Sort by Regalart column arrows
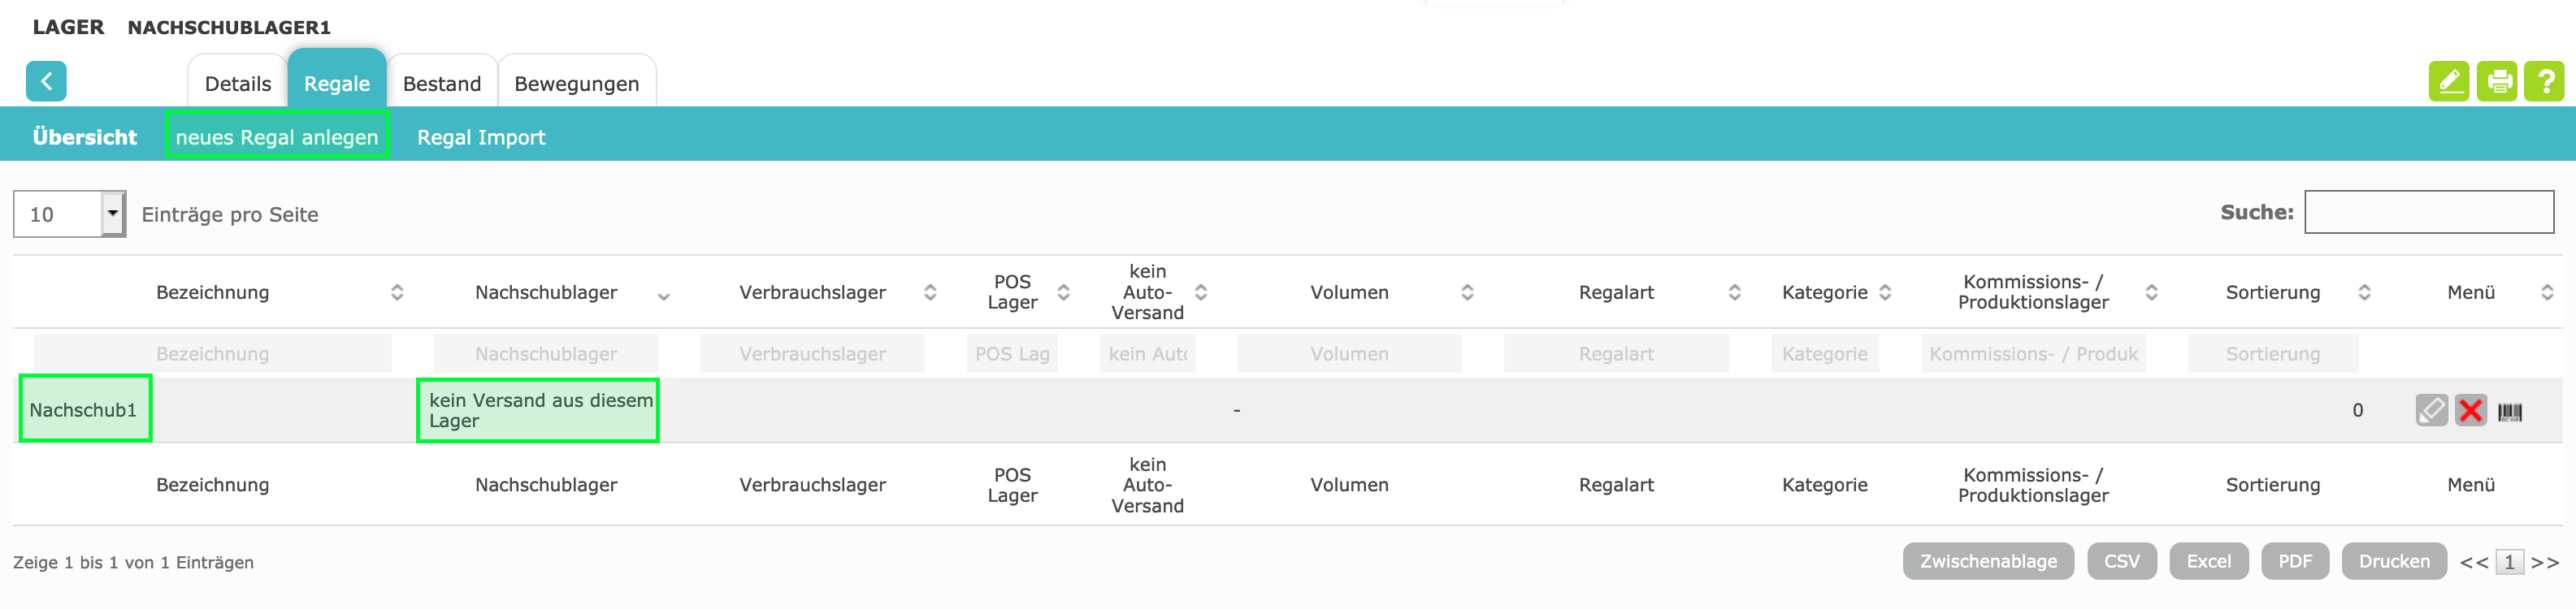2576x609 pixels. pyautogui.click(x=1735, y=292)
